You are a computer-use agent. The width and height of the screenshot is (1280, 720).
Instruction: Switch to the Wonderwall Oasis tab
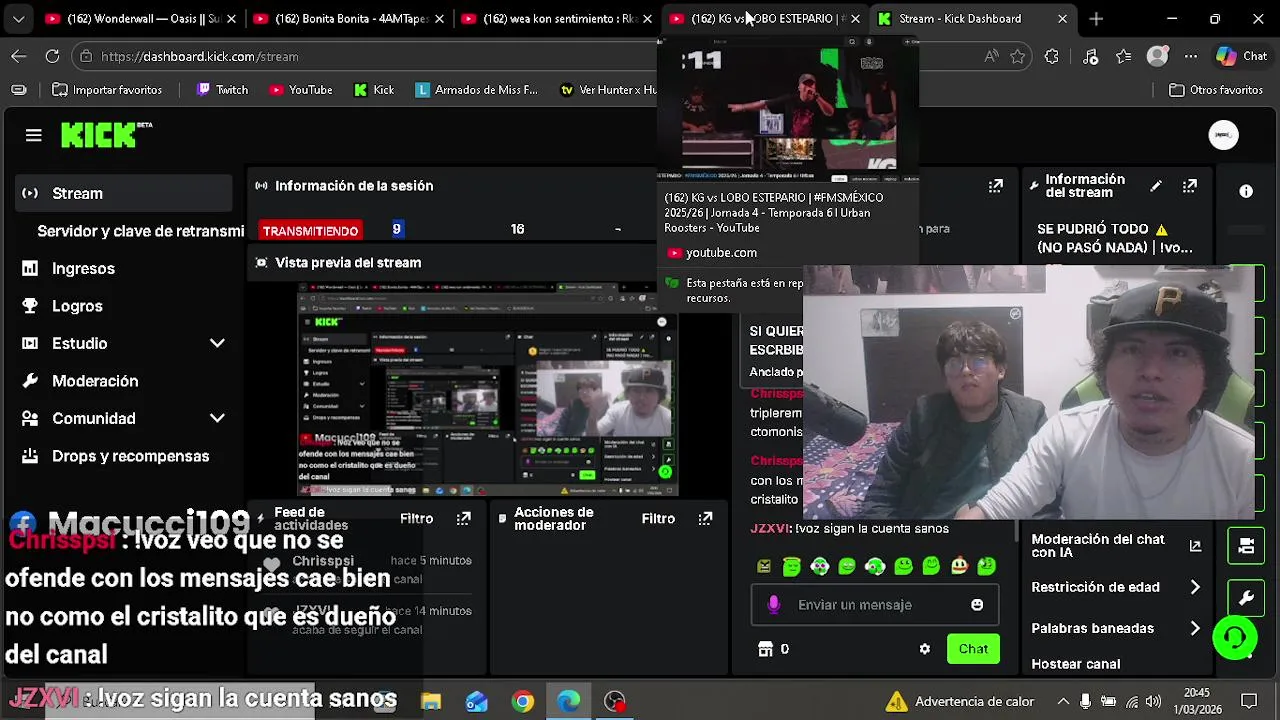[x=143, y=18]
